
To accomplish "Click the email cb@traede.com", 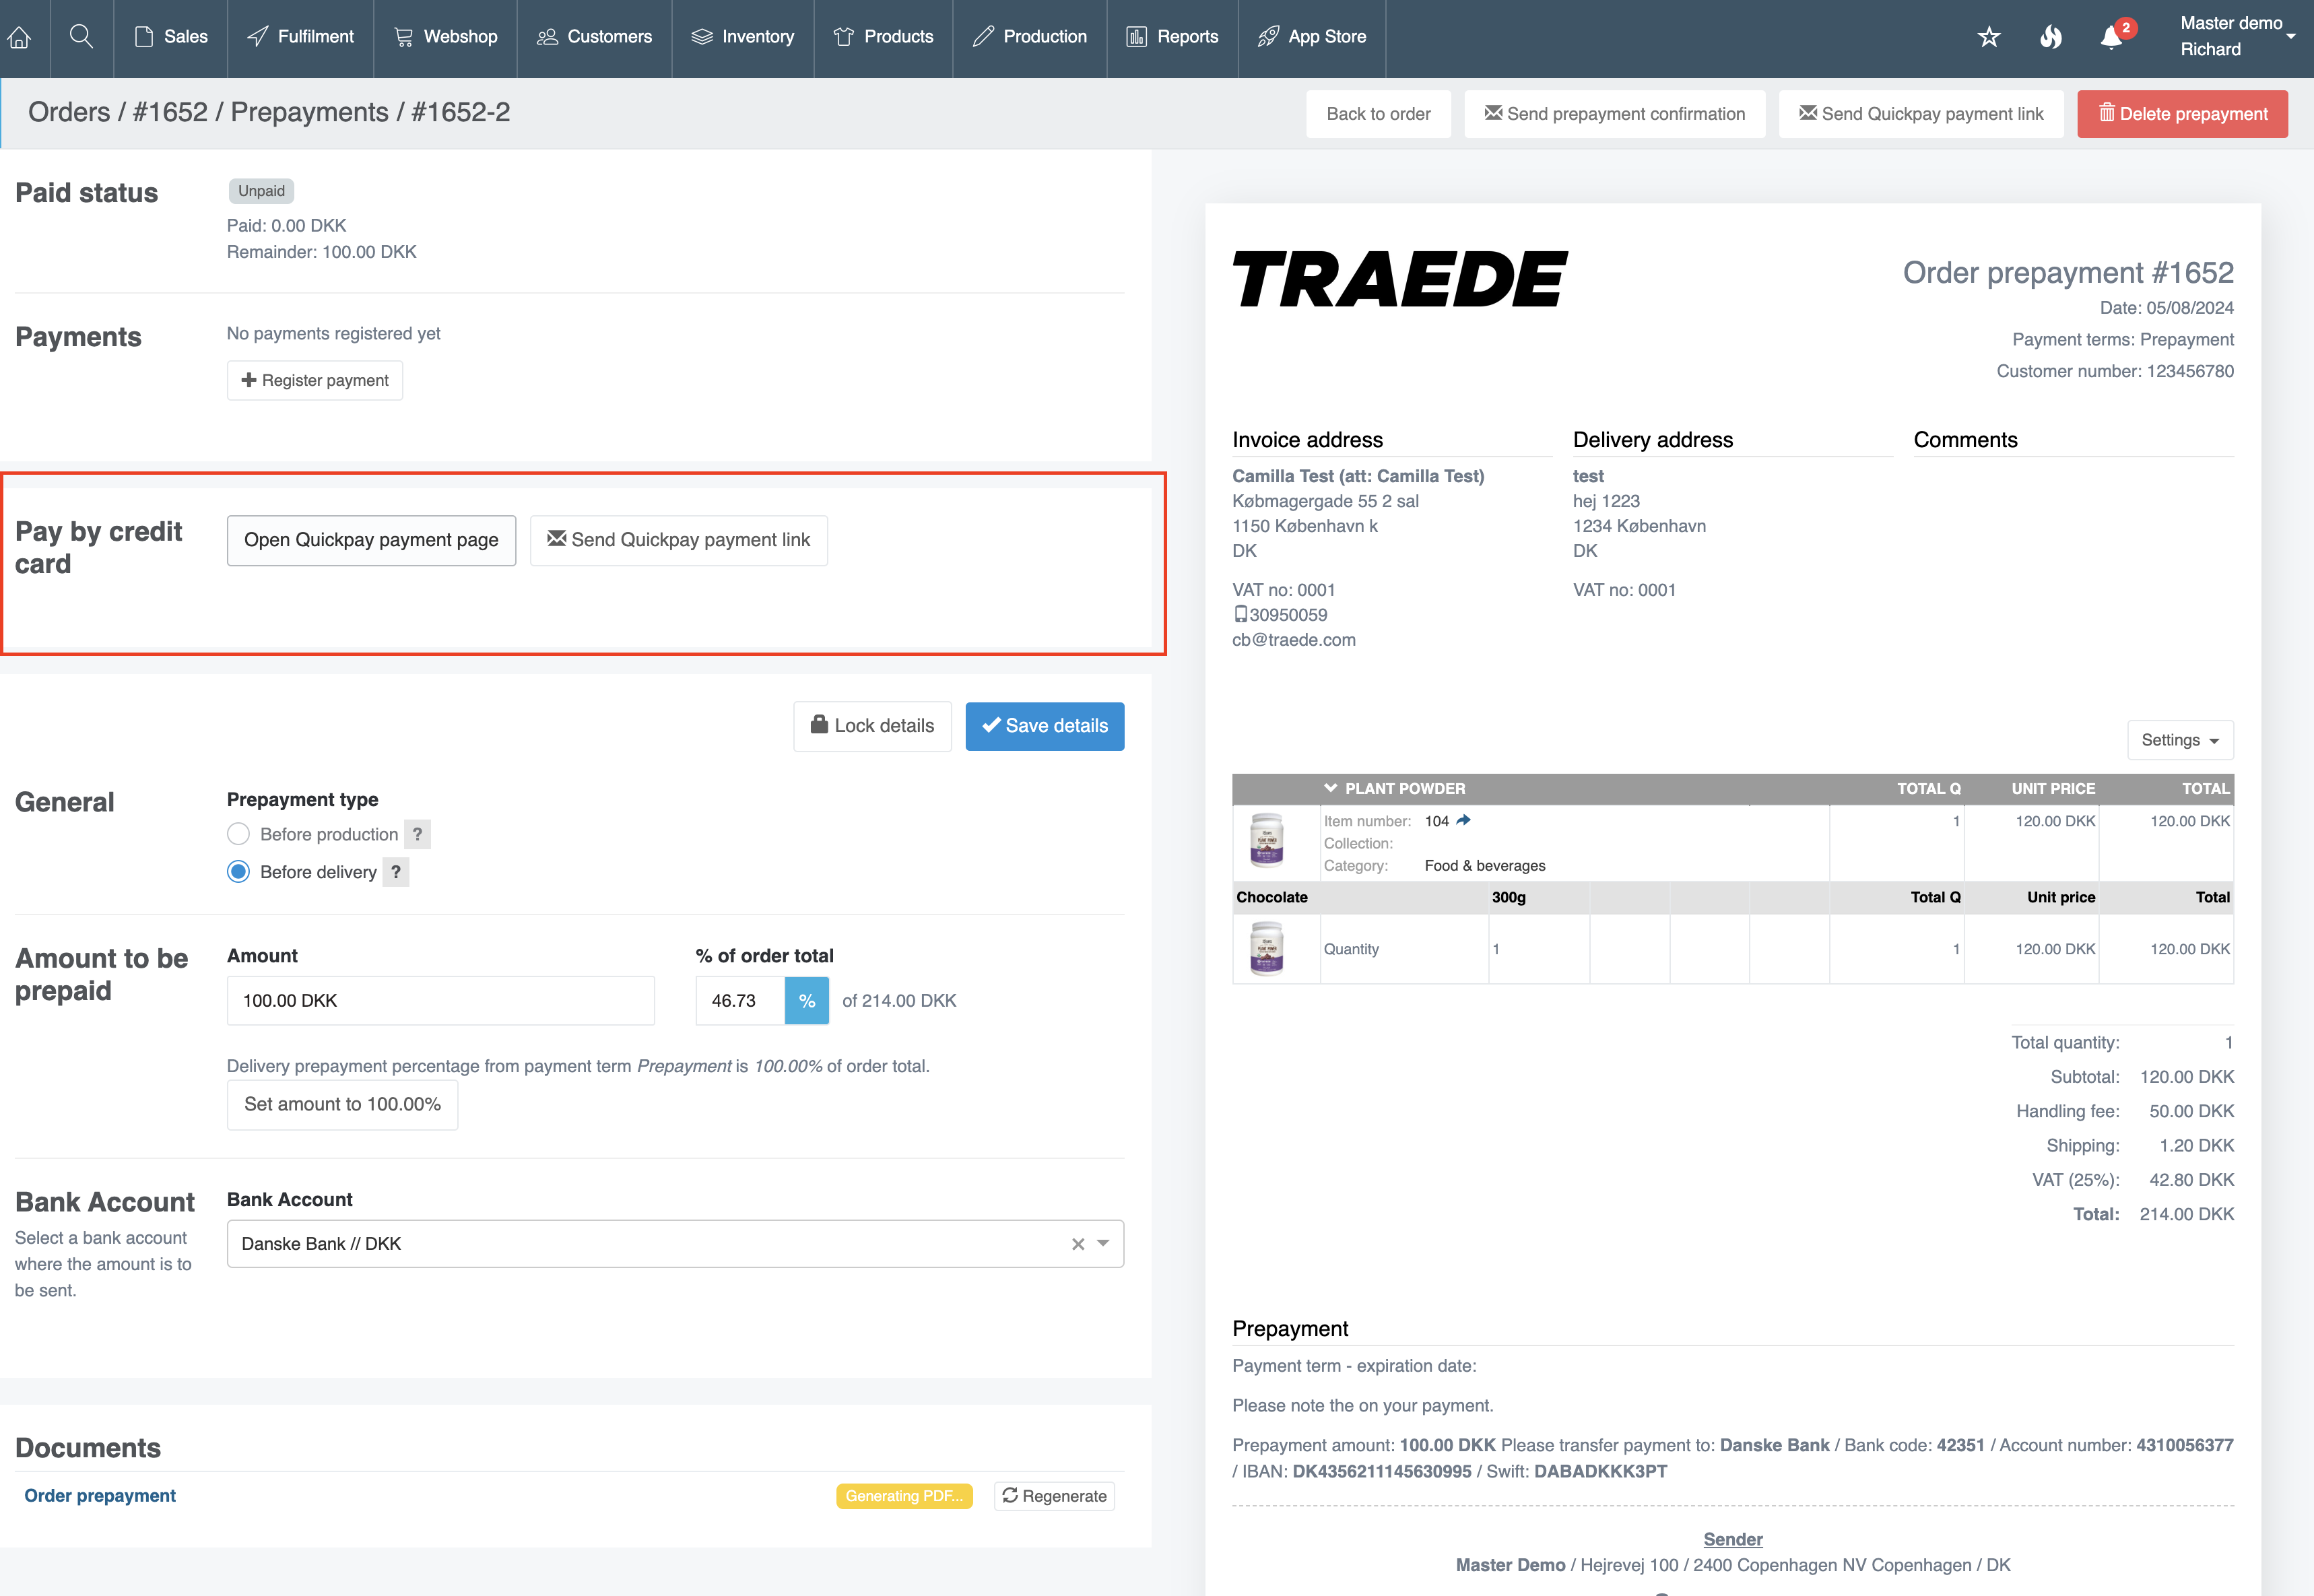I will pos(1294,640).
